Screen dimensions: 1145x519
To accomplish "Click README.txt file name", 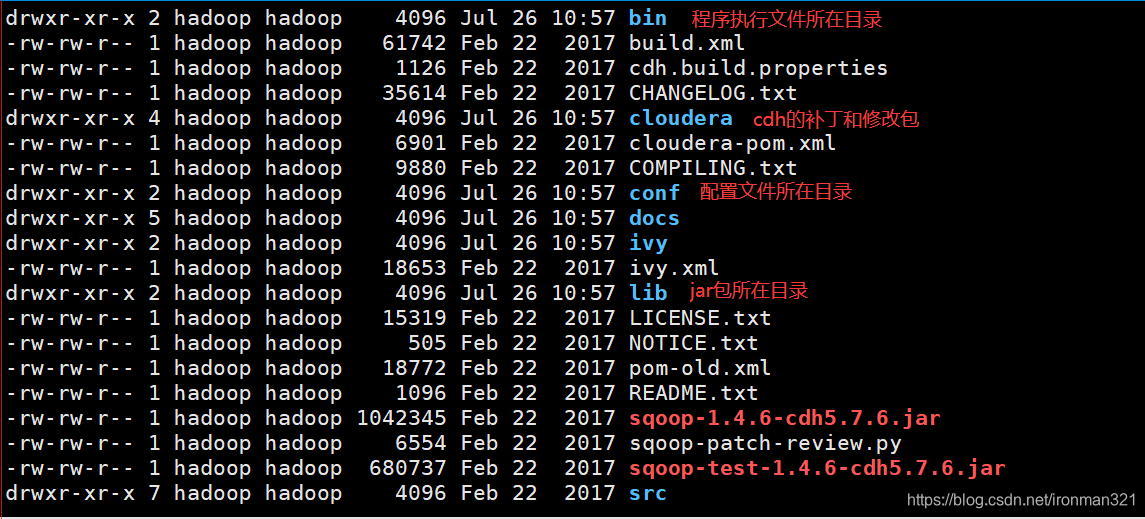I will tap(694, 393).
